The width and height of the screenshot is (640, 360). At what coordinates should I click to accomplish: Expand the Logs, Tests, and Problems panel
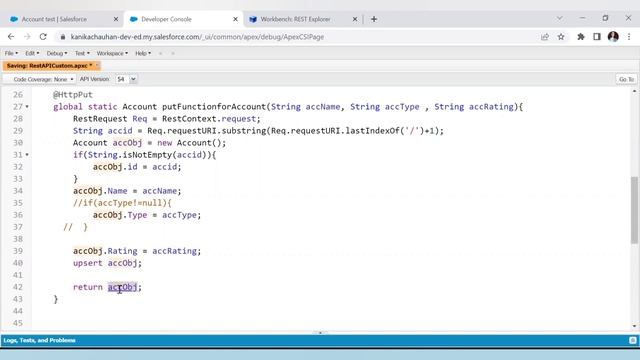(x=40, y=340)
